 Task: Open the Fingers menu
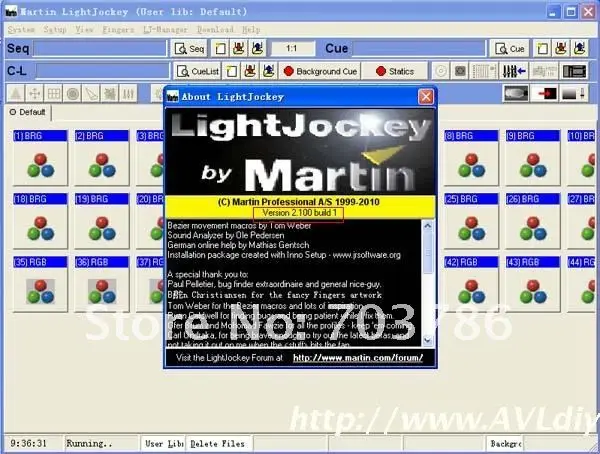coord(118,29)
